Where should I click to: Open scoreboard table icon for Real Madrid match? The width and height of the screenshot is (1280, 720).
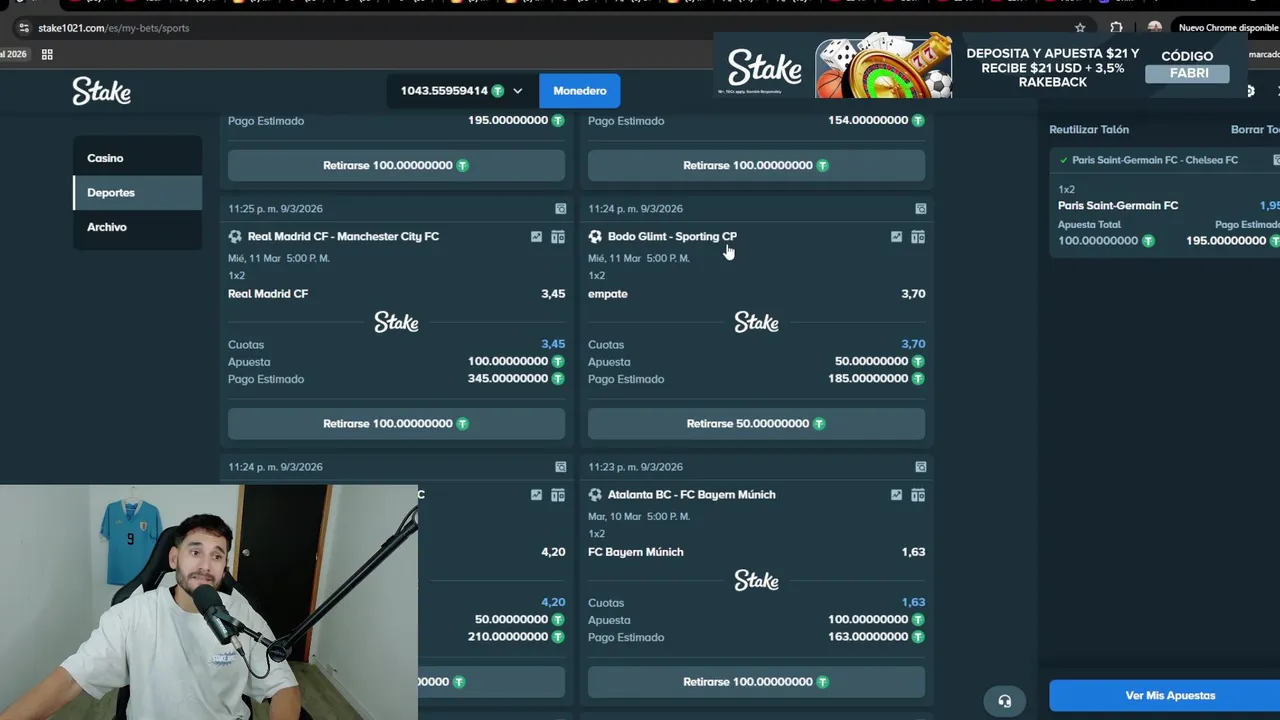pos(558,237)
